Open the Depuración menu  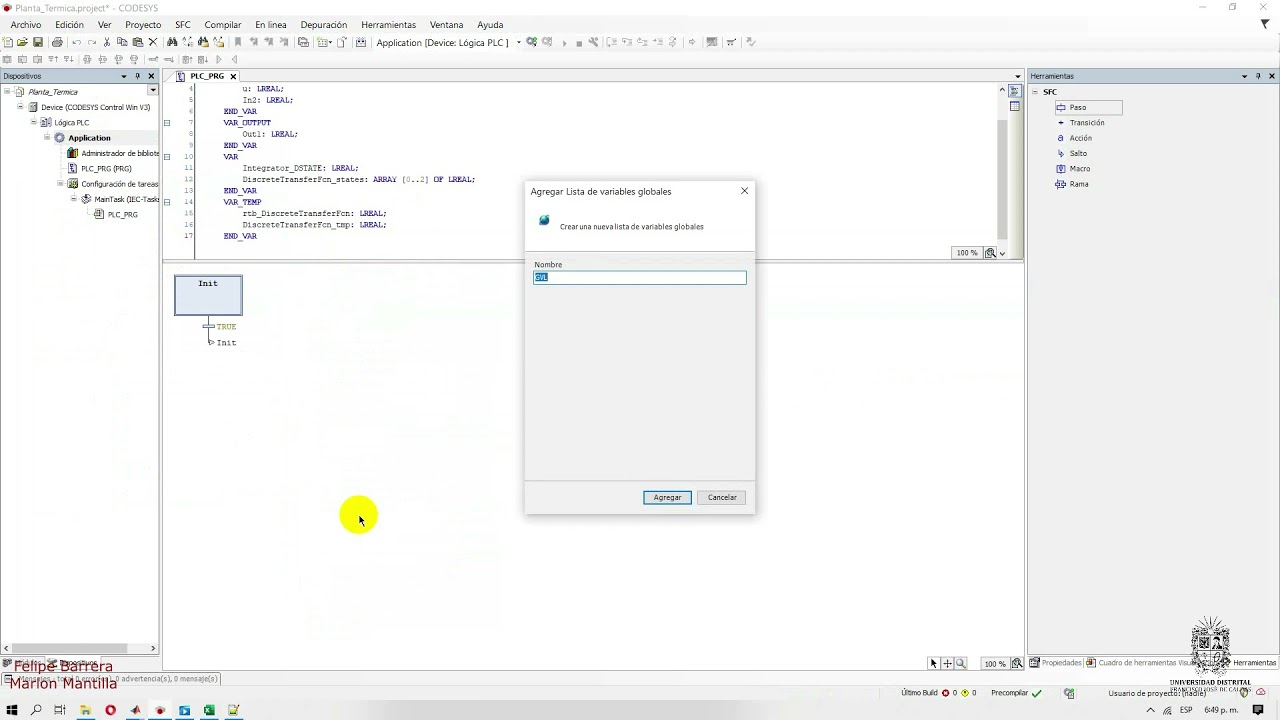(x=324, y=25)
